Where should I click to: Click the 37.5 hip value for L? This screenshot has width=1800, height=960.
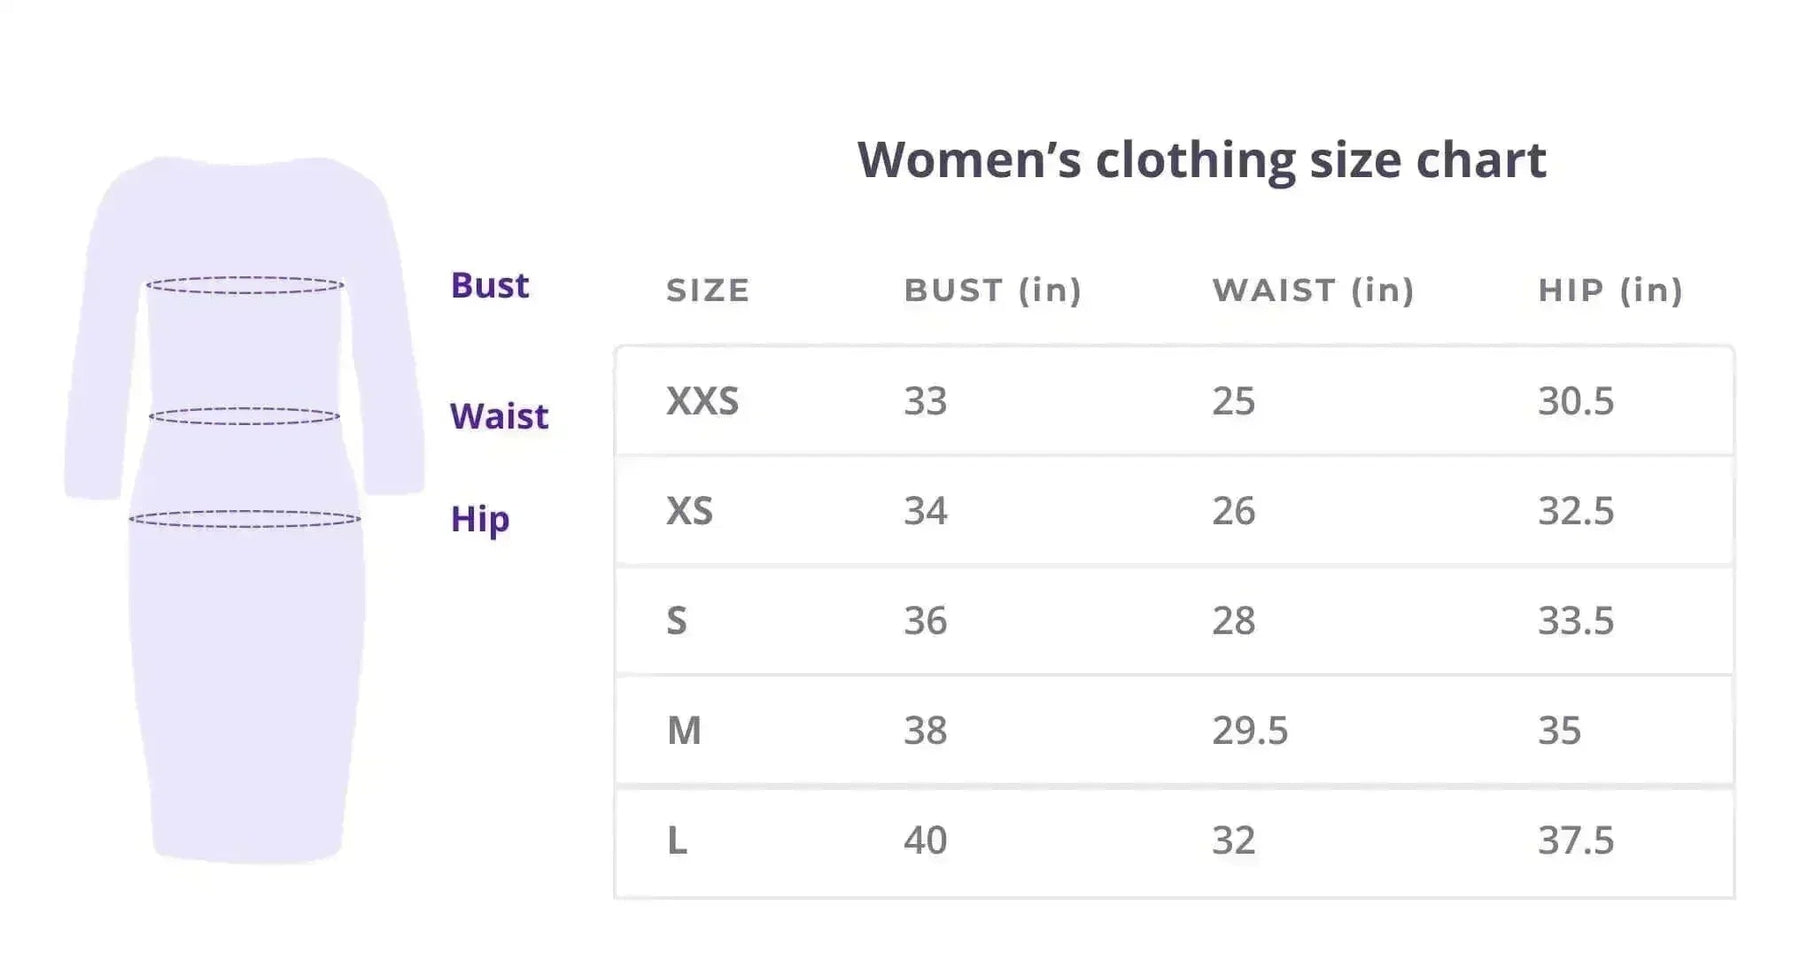point(1576,841)
